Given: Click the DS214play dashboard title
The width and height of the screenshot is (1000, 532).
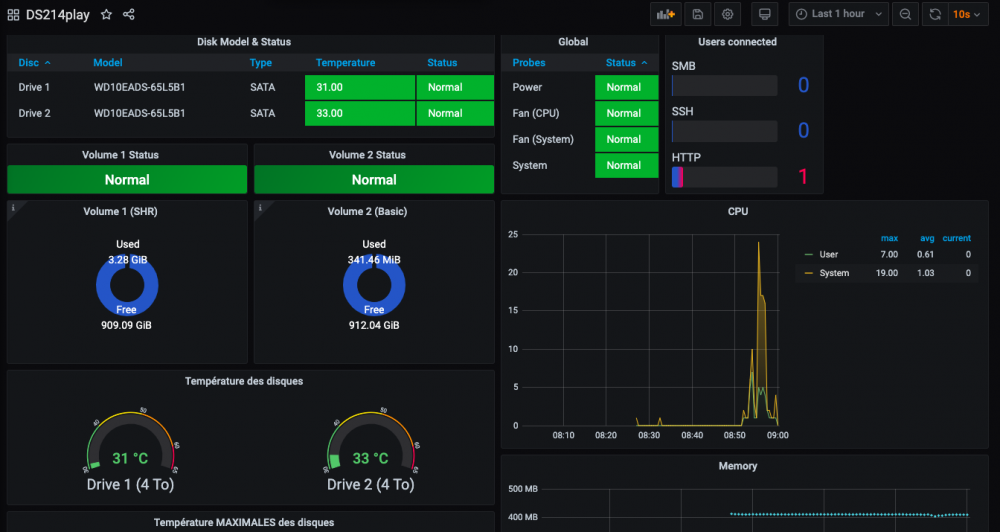Looking at the screenshot, I should [58, 15].
